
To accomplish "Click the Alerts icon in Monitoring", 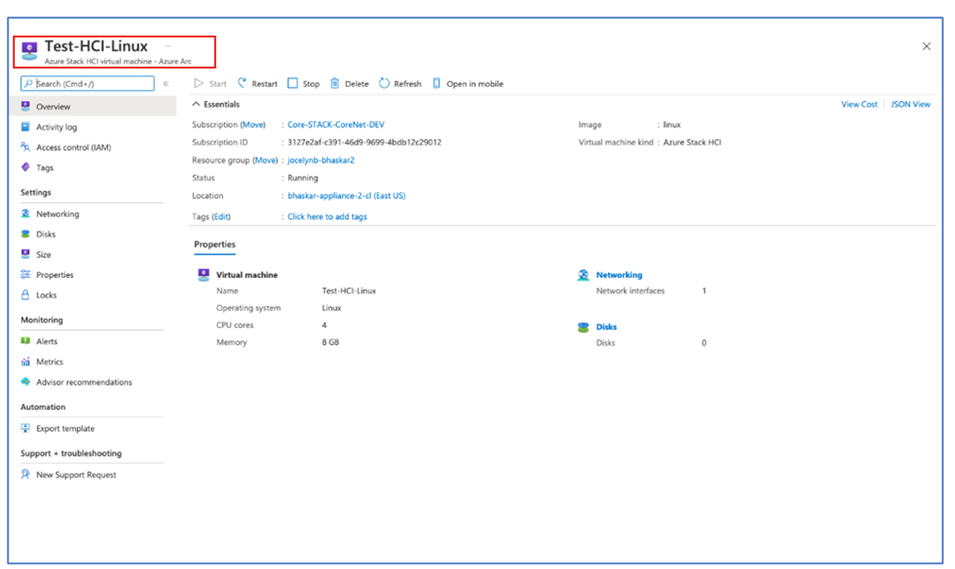I will (26, 341).
